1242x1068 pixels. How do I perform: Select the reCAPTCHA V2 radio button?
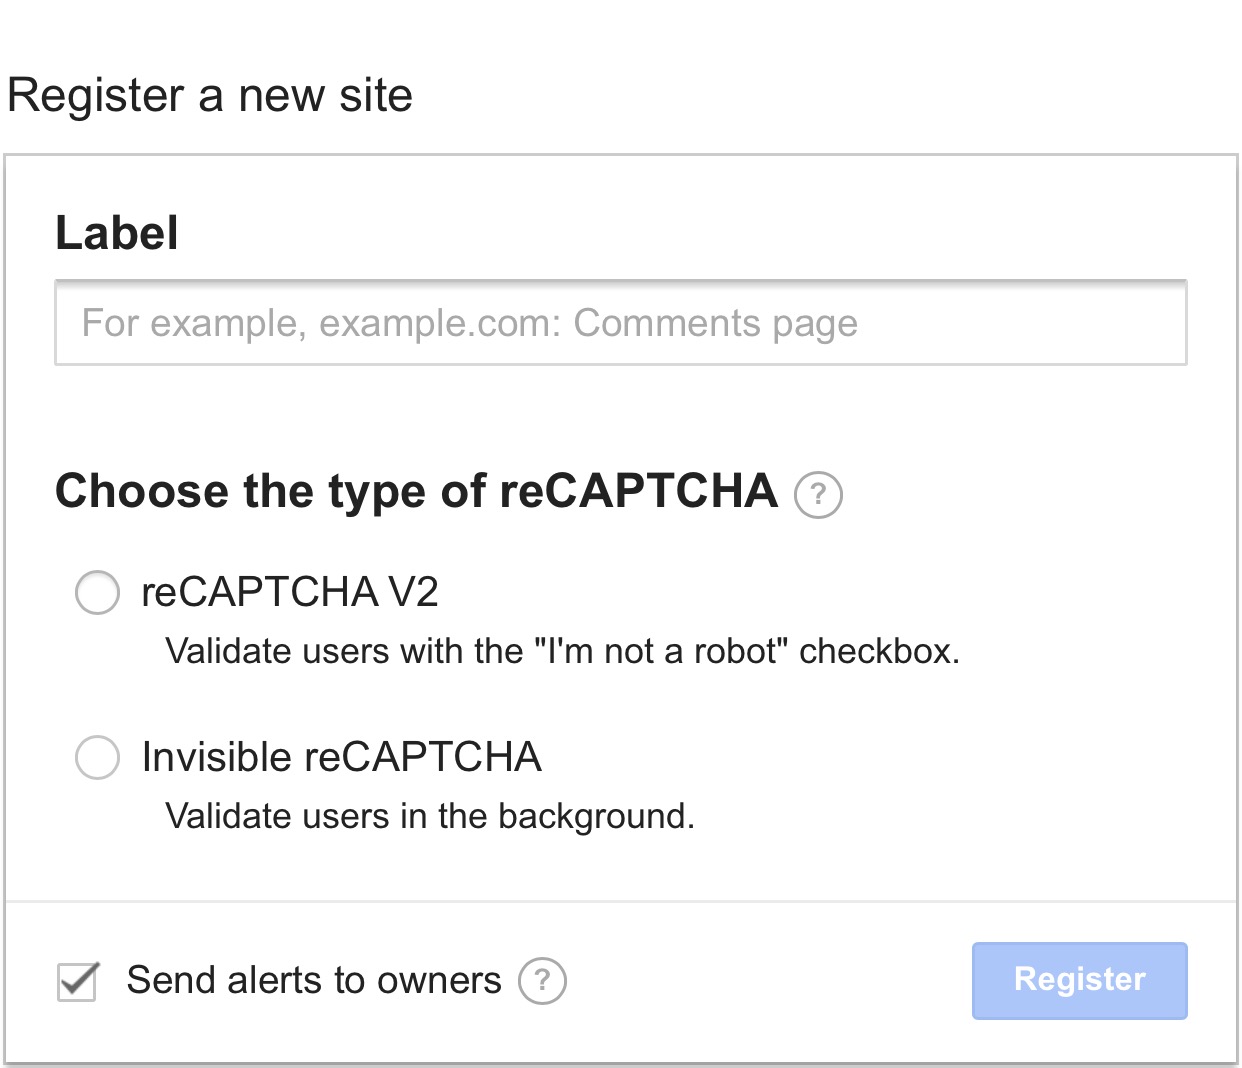point(98,592)
